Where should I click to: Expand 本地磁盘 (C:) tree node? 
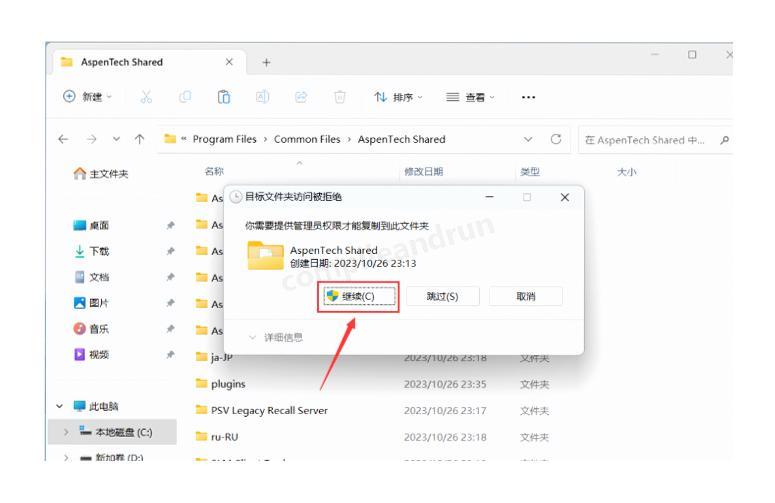(66, 432)
